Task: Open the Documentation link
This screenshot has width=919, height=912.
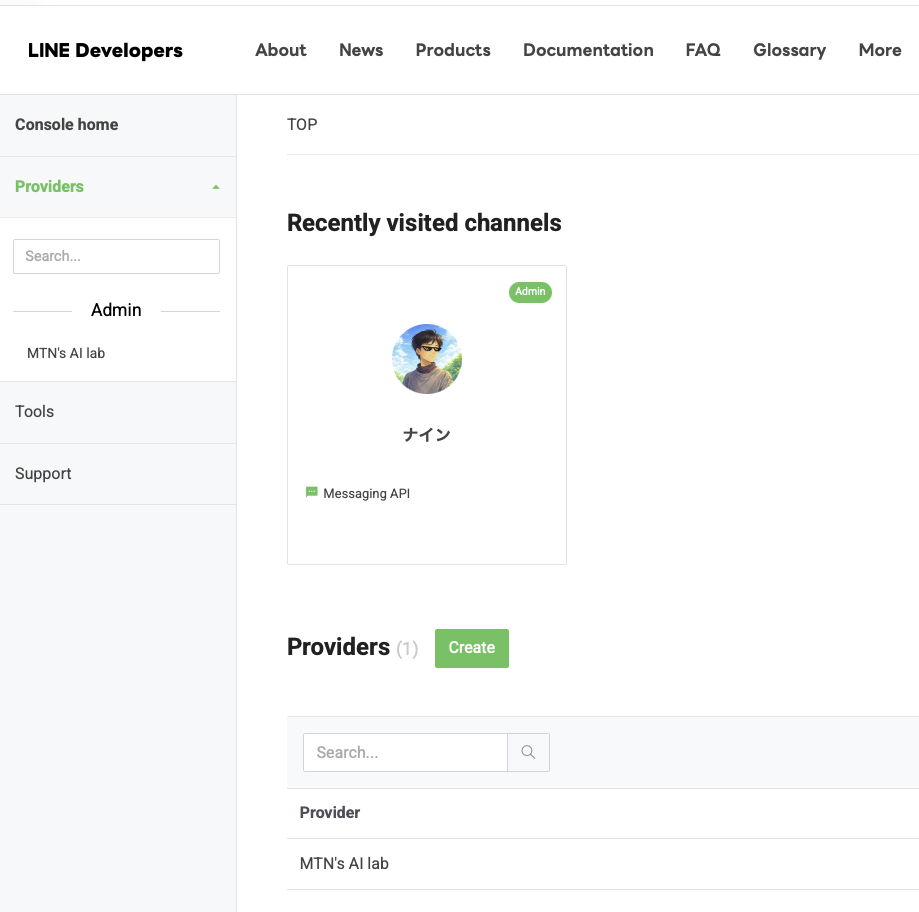Action: [x=588, y=50]
